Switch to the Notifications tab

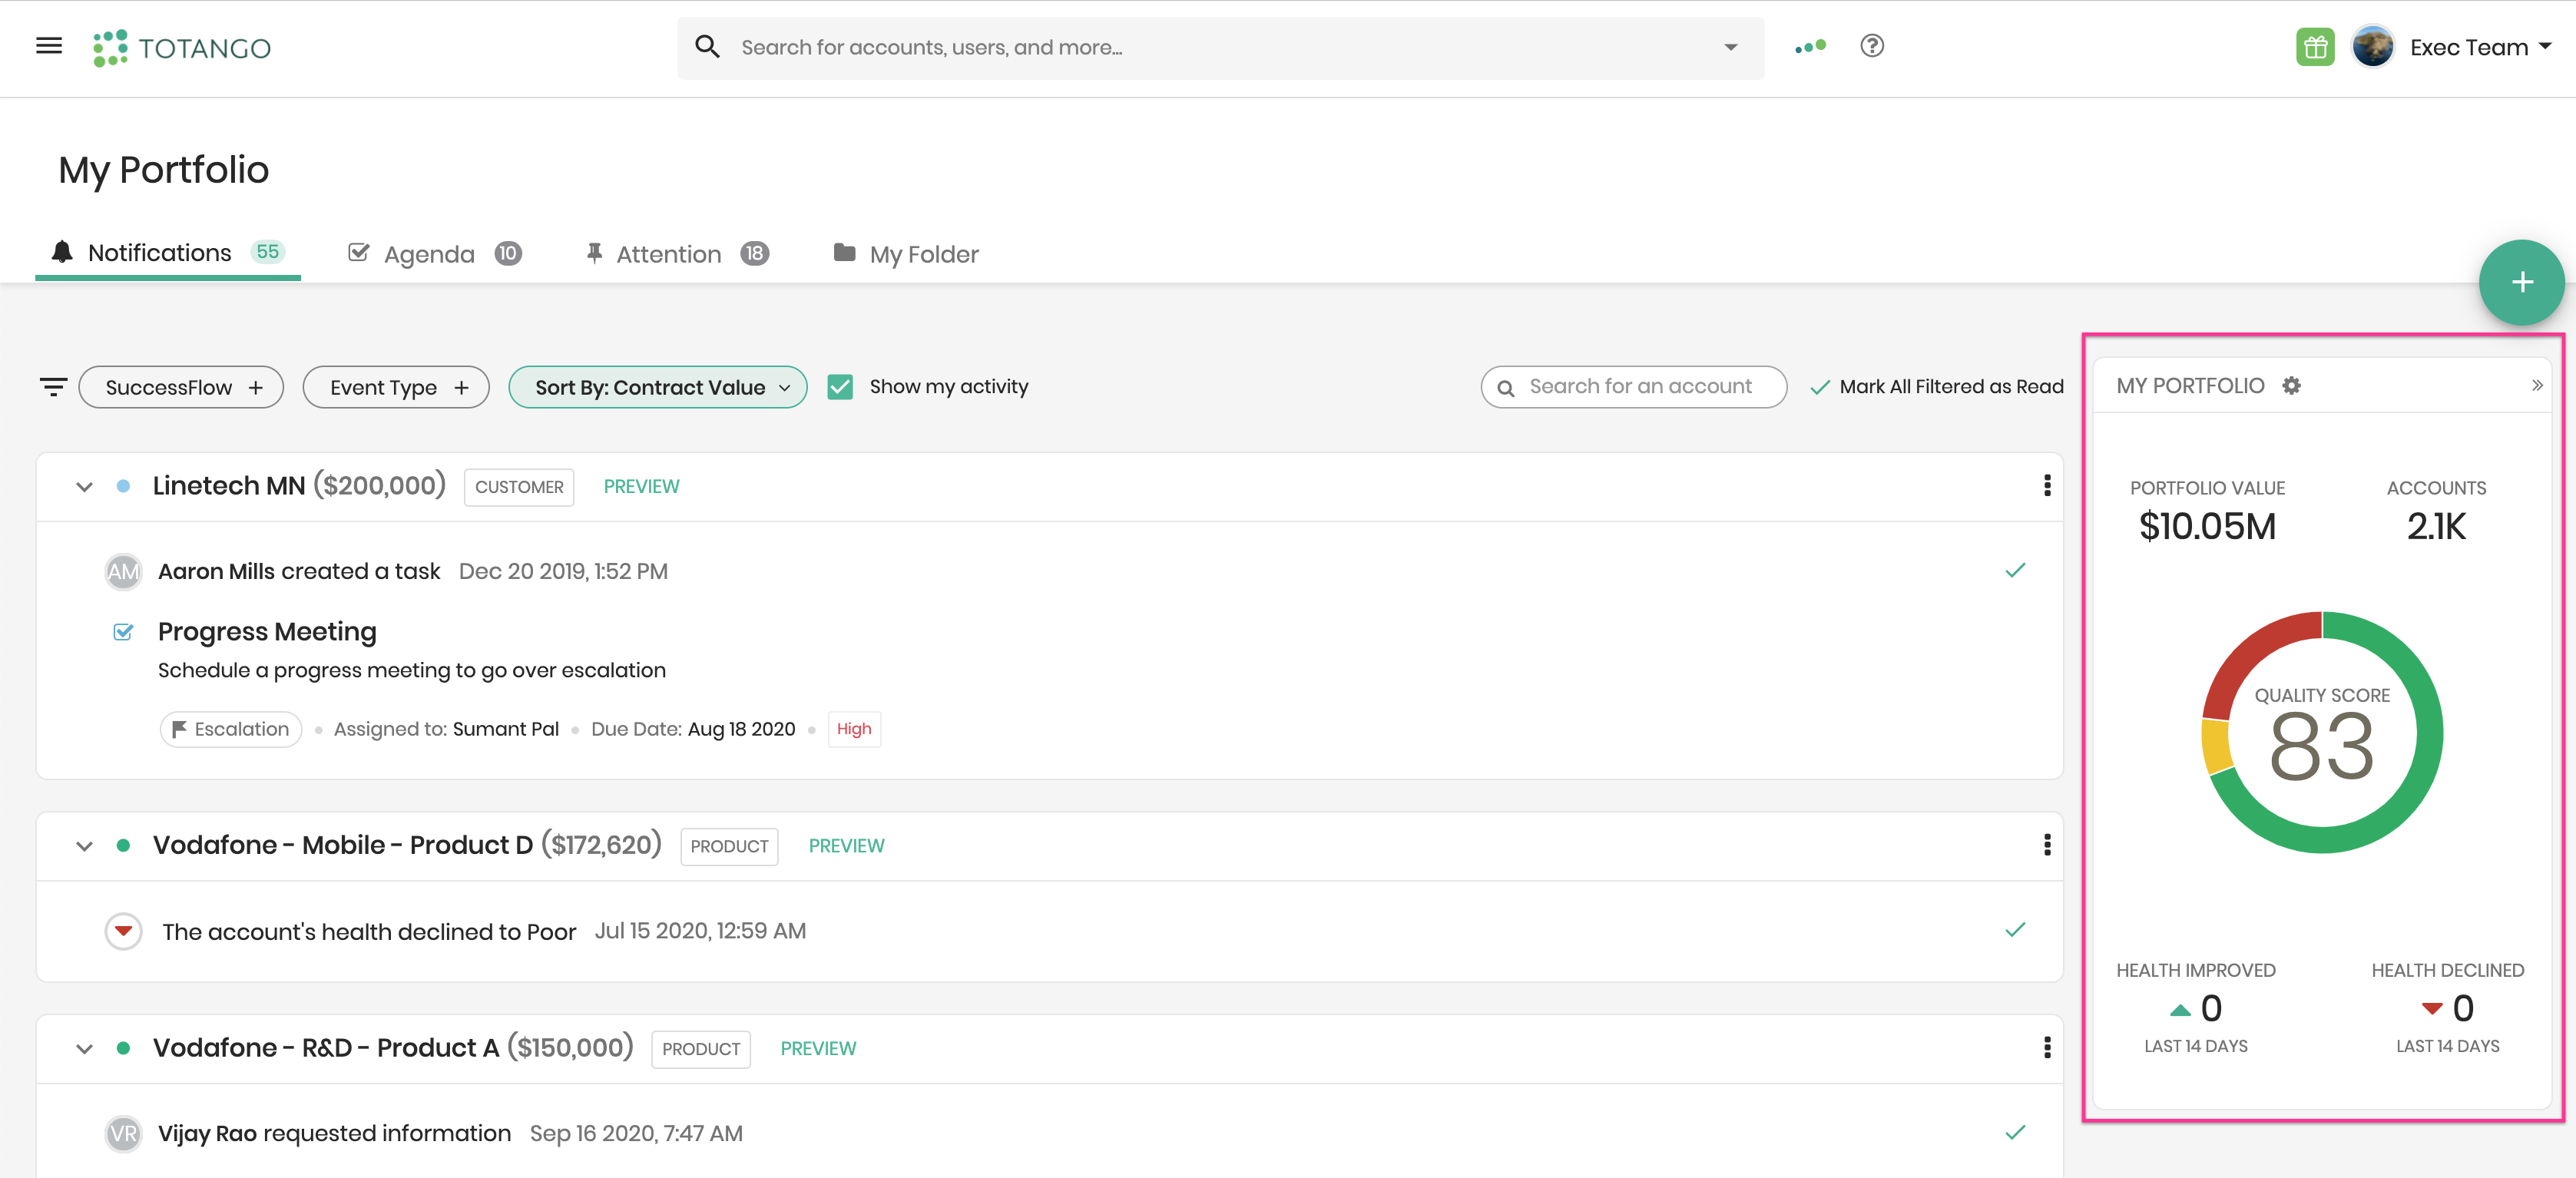(168, 253)
